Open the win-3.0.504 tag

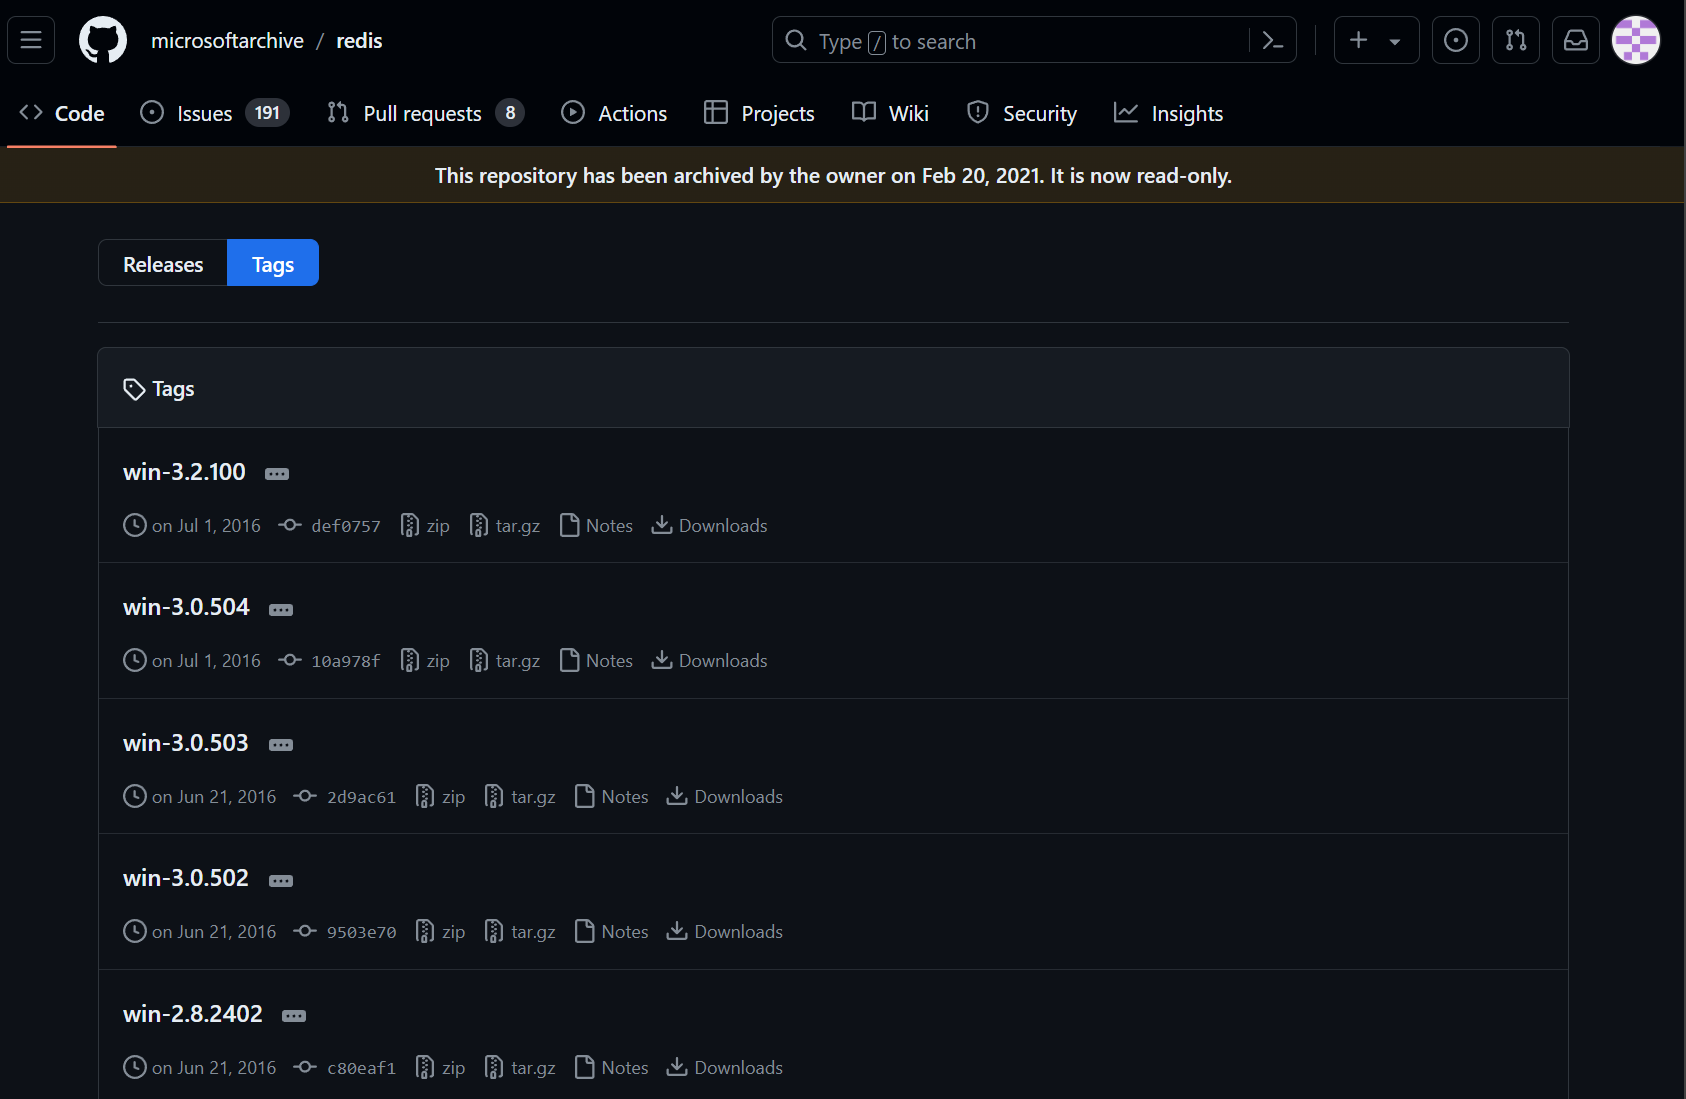(x=186, y=607)
